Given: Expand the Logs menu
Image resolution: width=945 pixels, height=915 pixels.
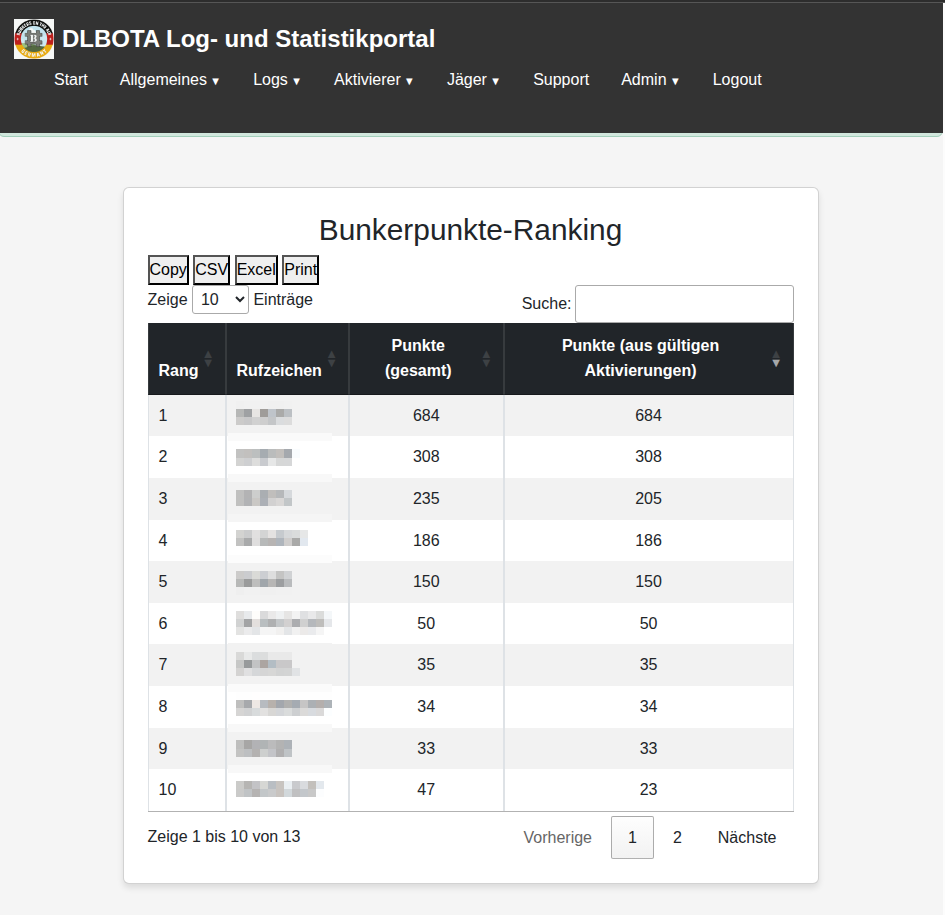Looking at the screenshot, I should coord(276,80).
